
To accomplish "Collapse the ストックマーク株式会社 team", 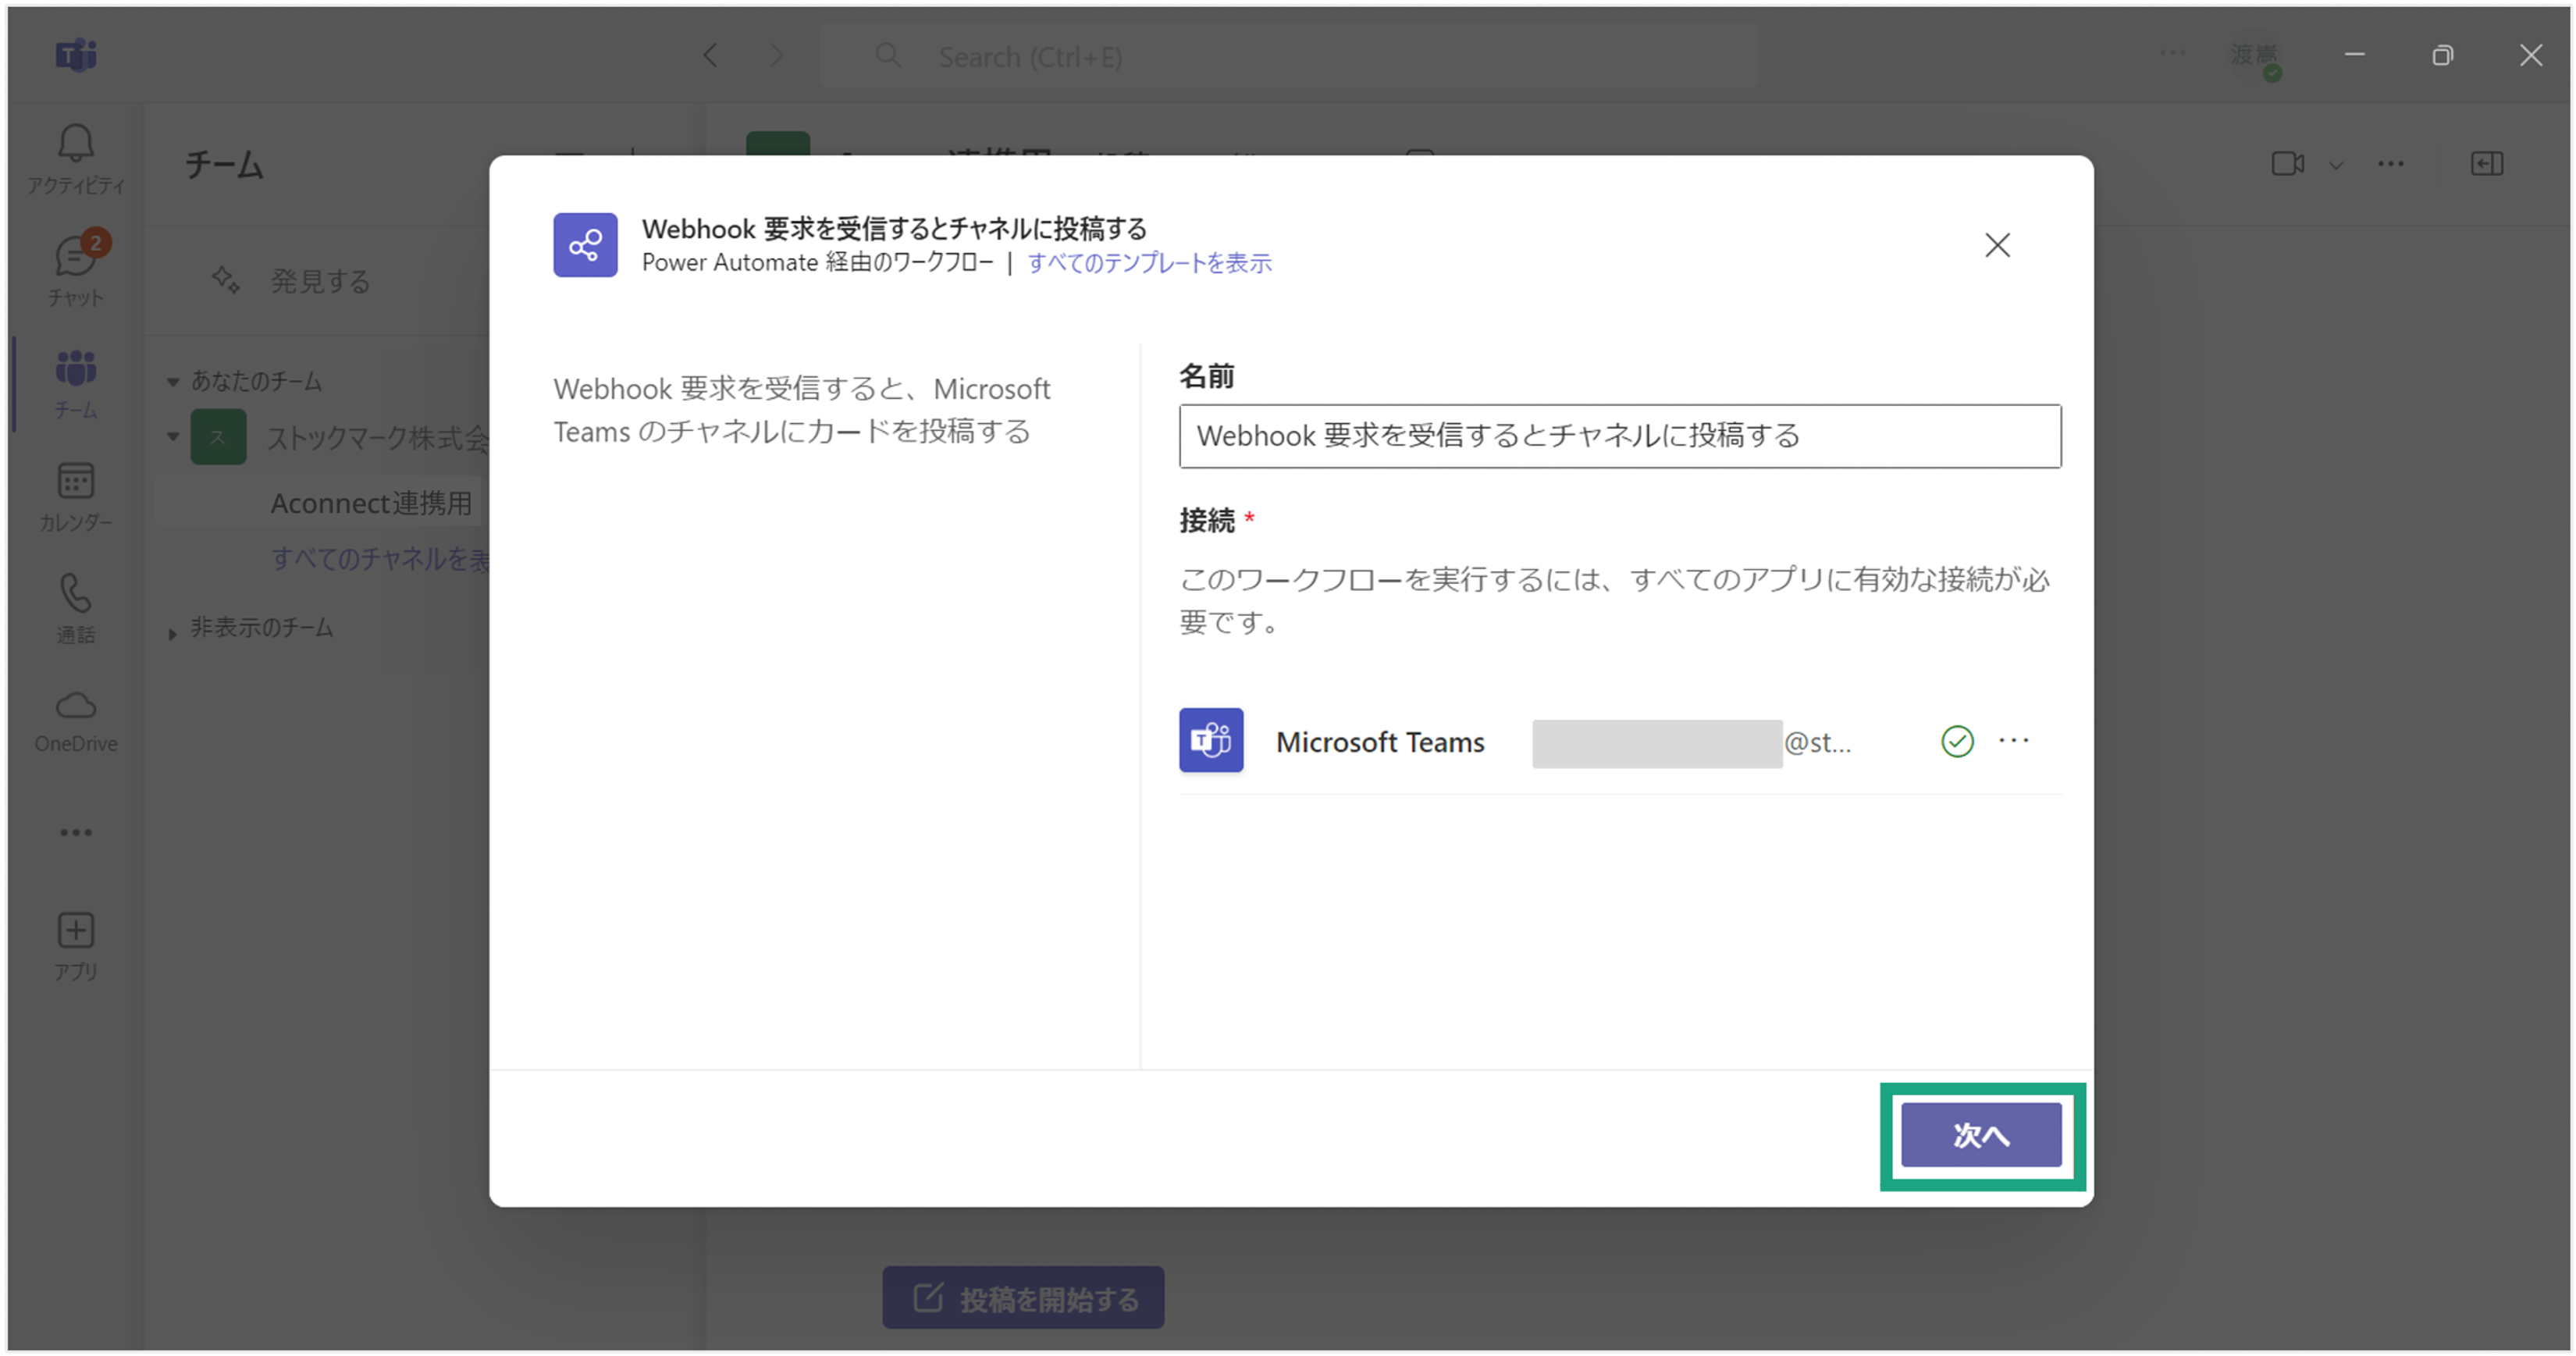I will click(173, 437).
